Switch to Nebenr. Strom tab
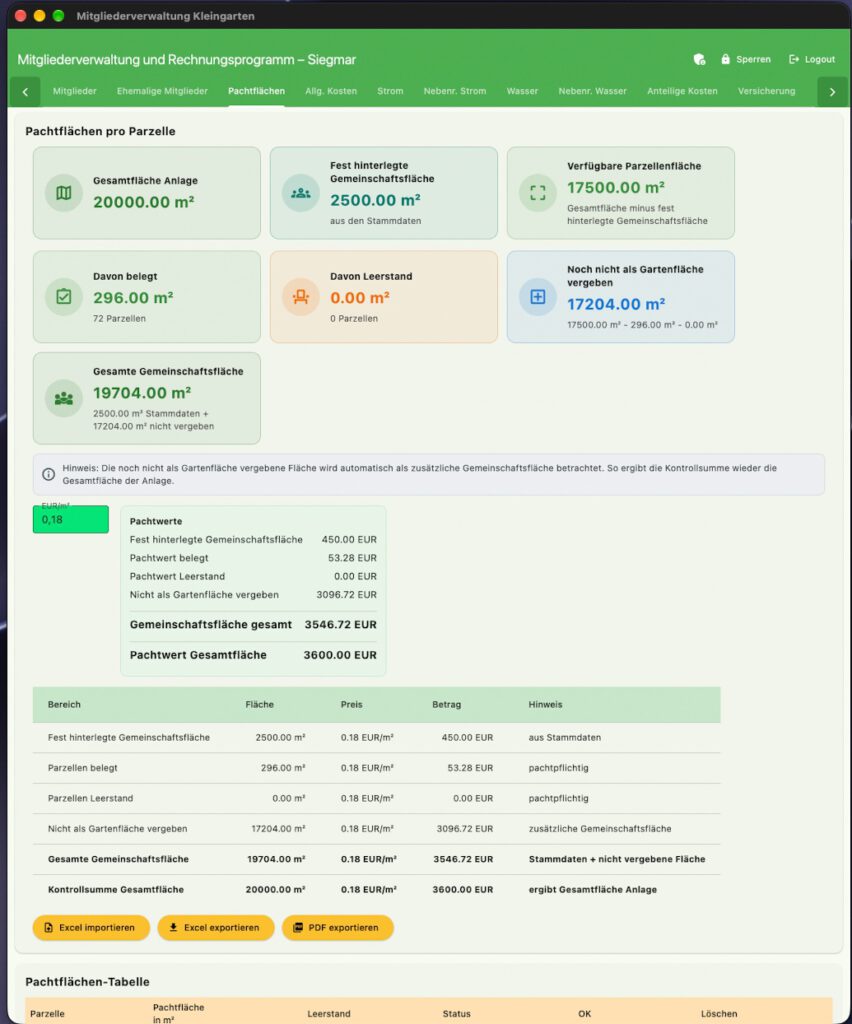The height and width of the screenshot is (1024, 852). click(454, 91)
